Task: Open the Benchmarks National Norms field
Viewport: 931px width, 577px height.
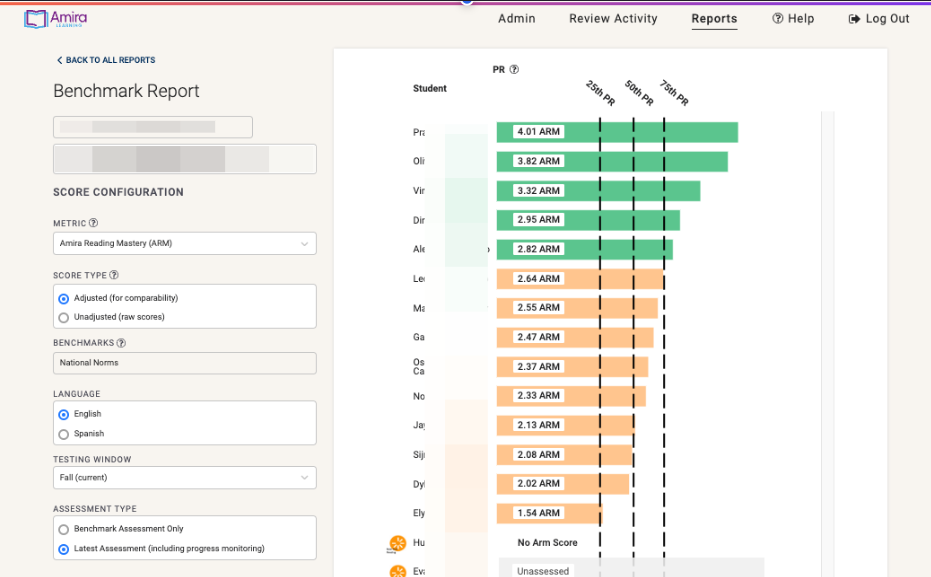Action: point(184,363)
